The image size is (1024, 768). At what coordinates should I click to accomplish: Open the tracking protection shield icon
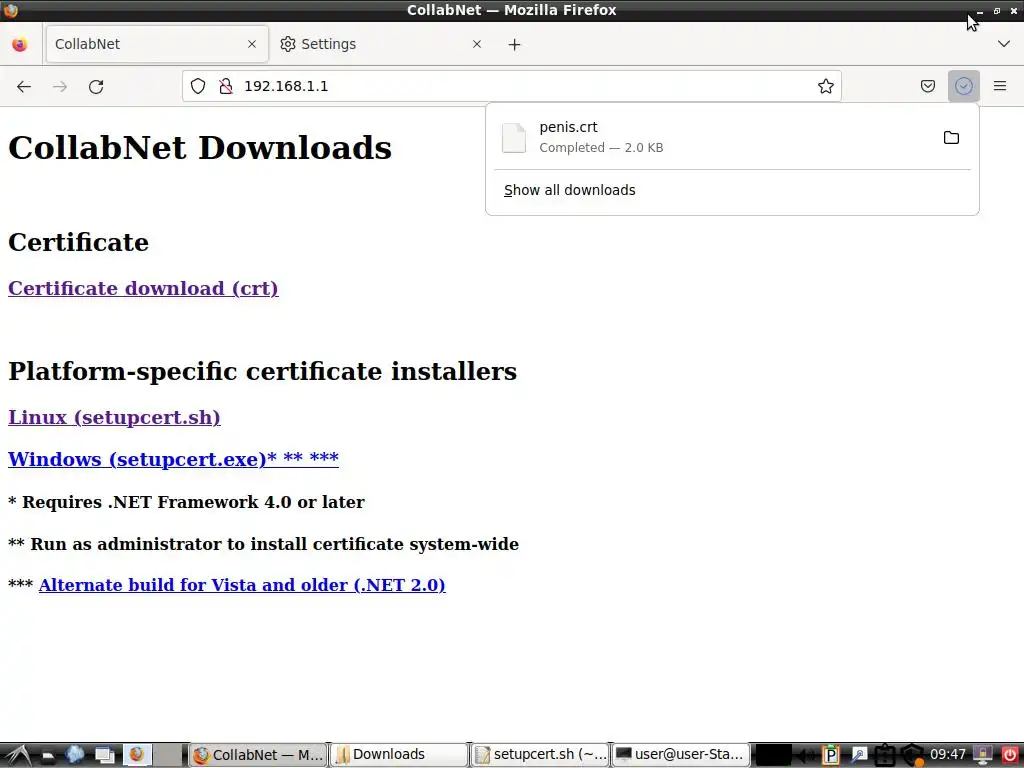(198, 86)
